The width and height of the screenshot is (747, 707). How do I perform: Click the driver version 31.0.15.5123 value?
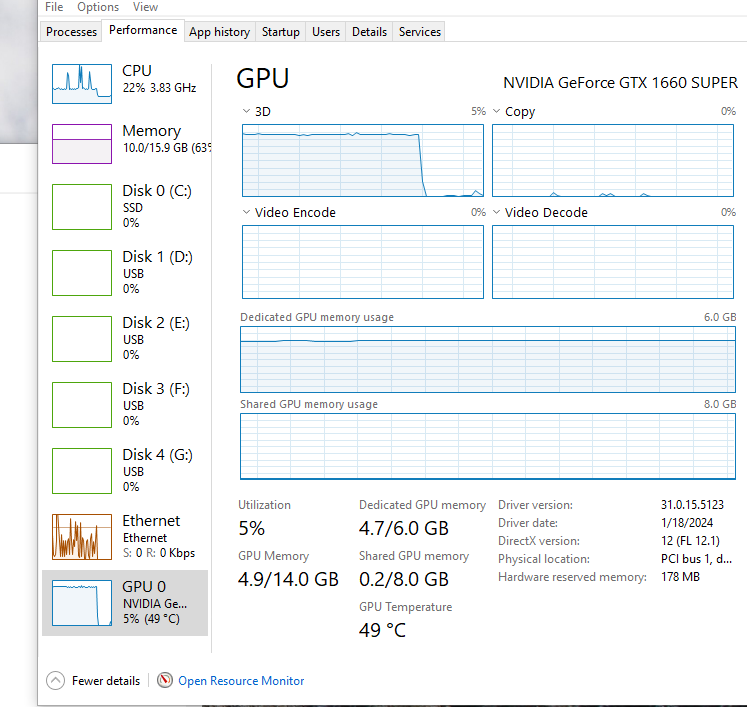[692, 505]
